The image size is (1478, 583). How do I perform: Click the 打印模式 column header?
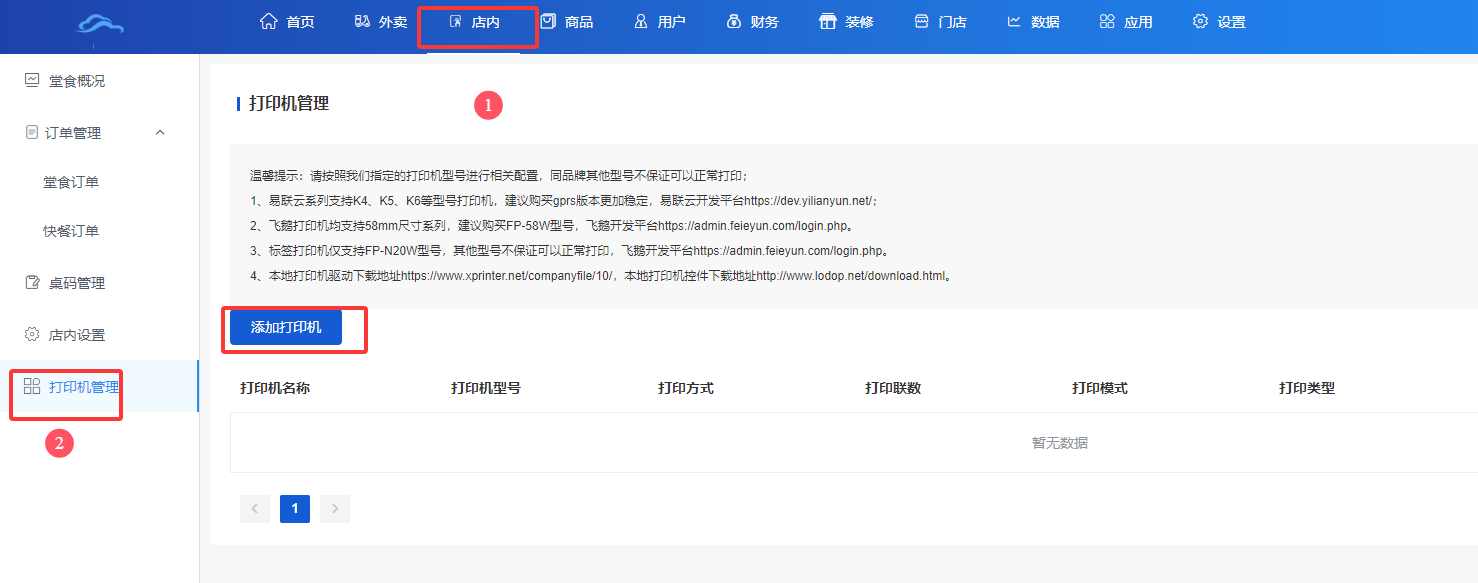pyautogui.click(x=1100, y=388)
